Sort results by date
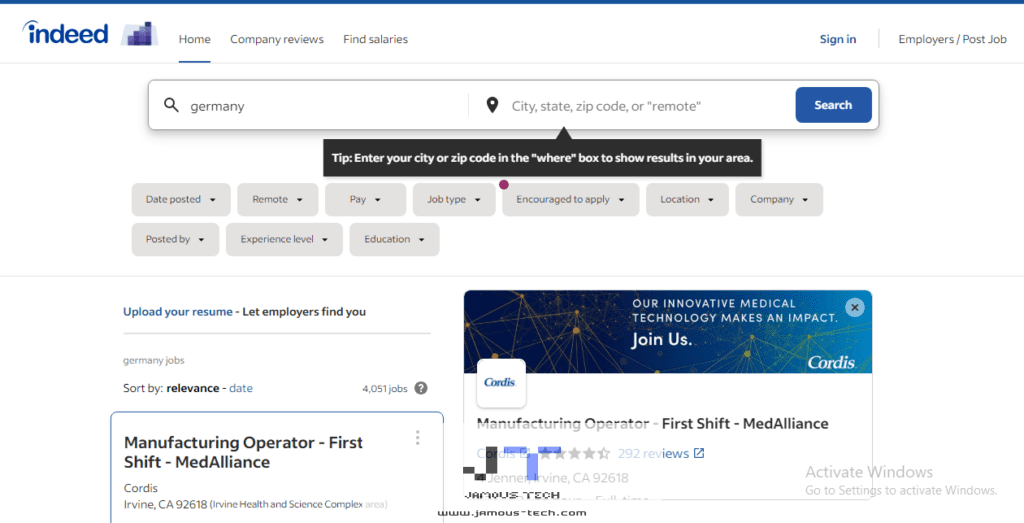 point(240,388)
